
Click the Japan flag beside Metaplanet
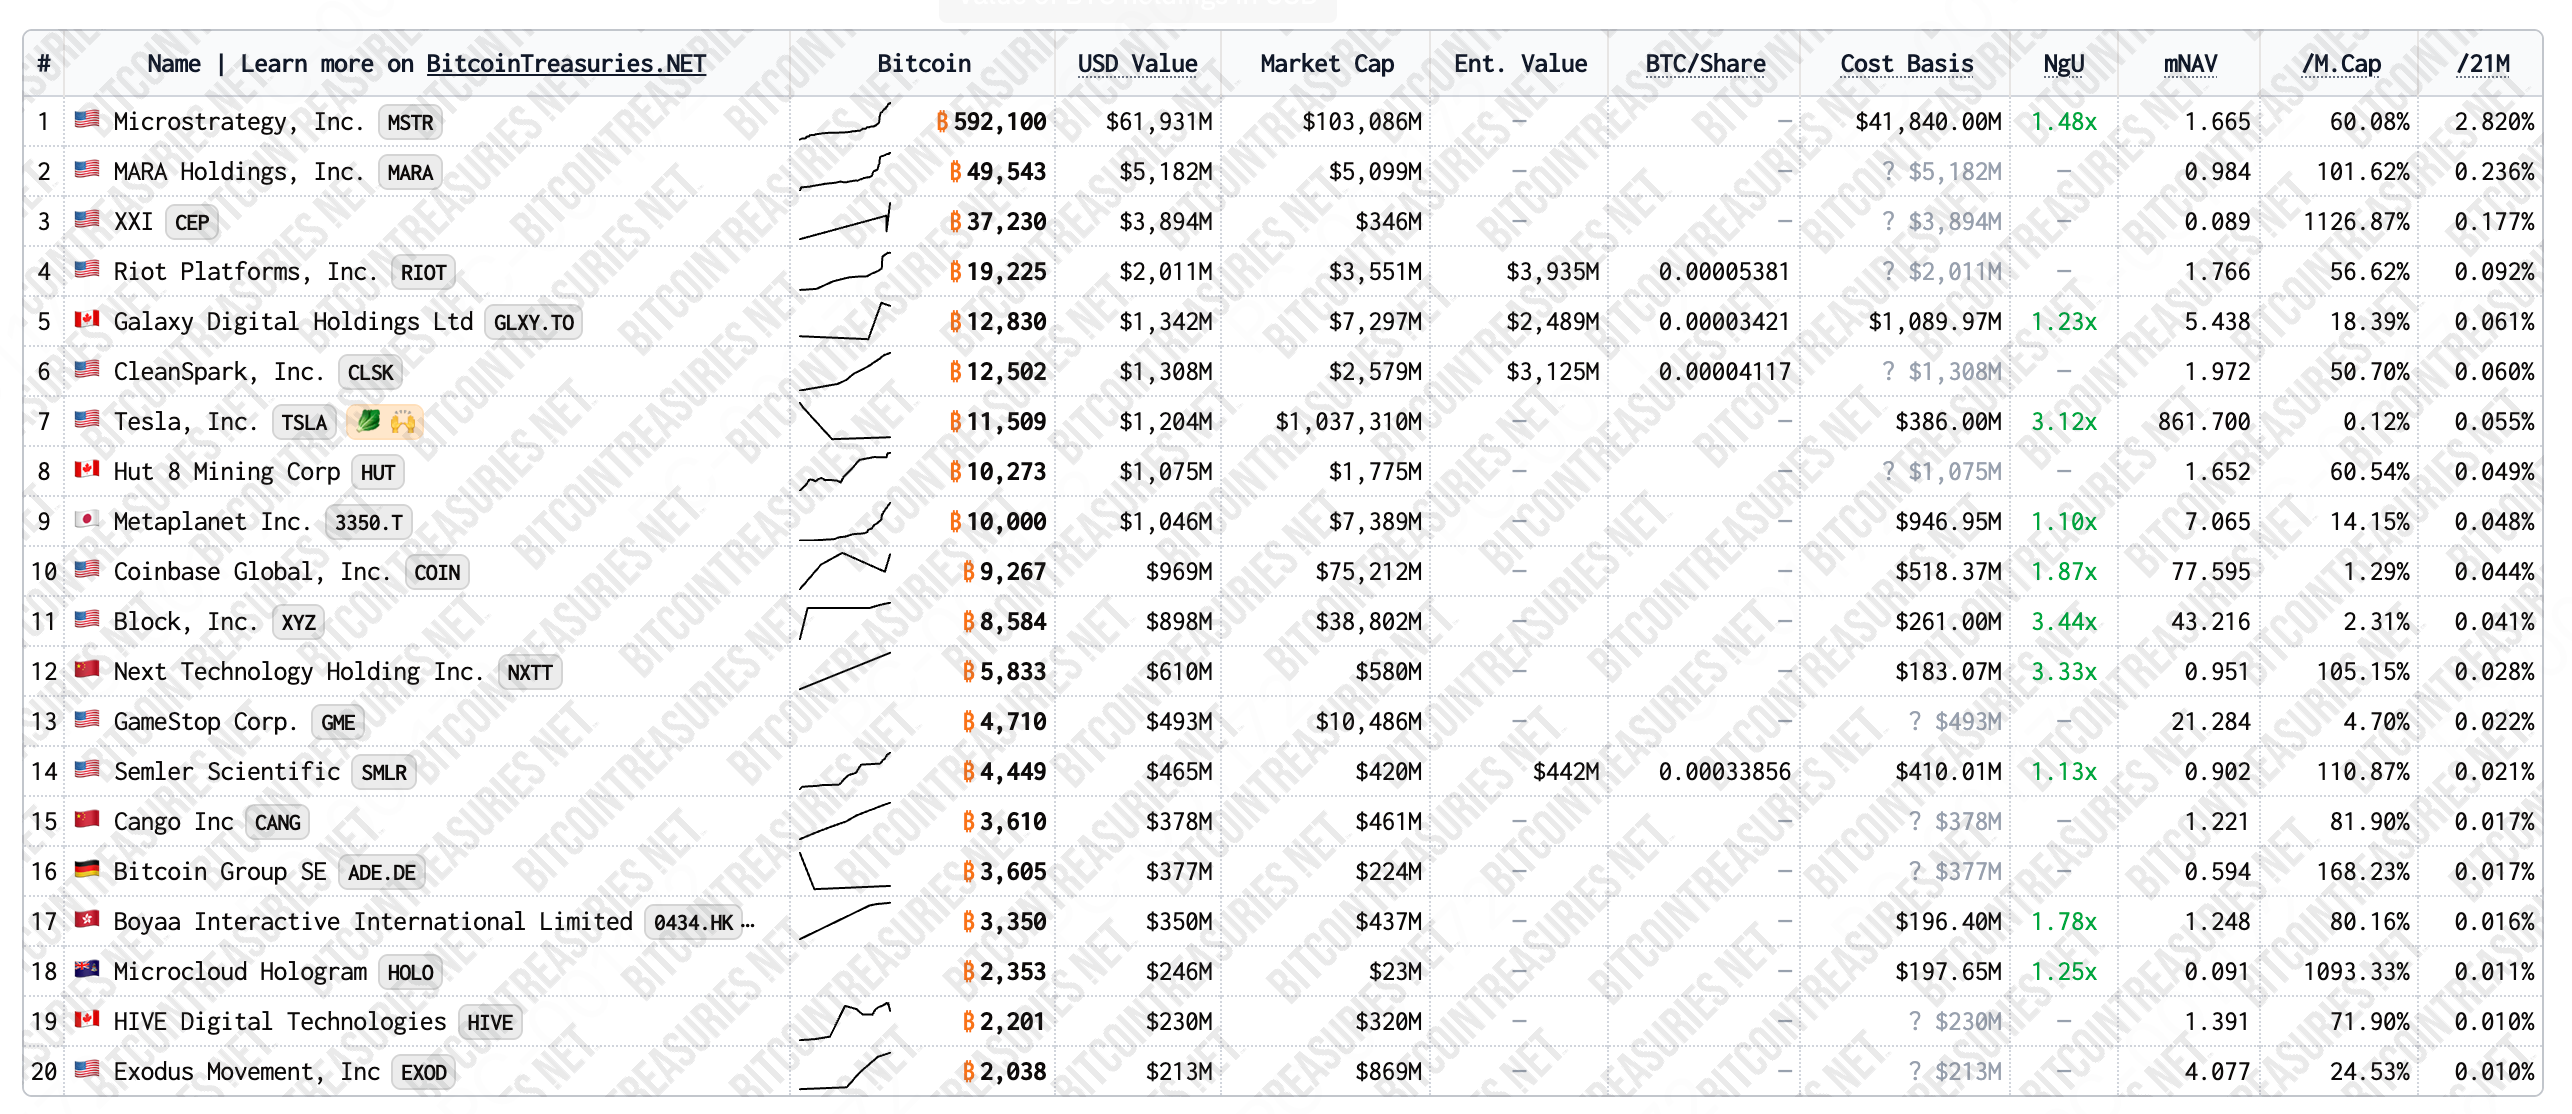pyautogui.click(x=87, y=520)
